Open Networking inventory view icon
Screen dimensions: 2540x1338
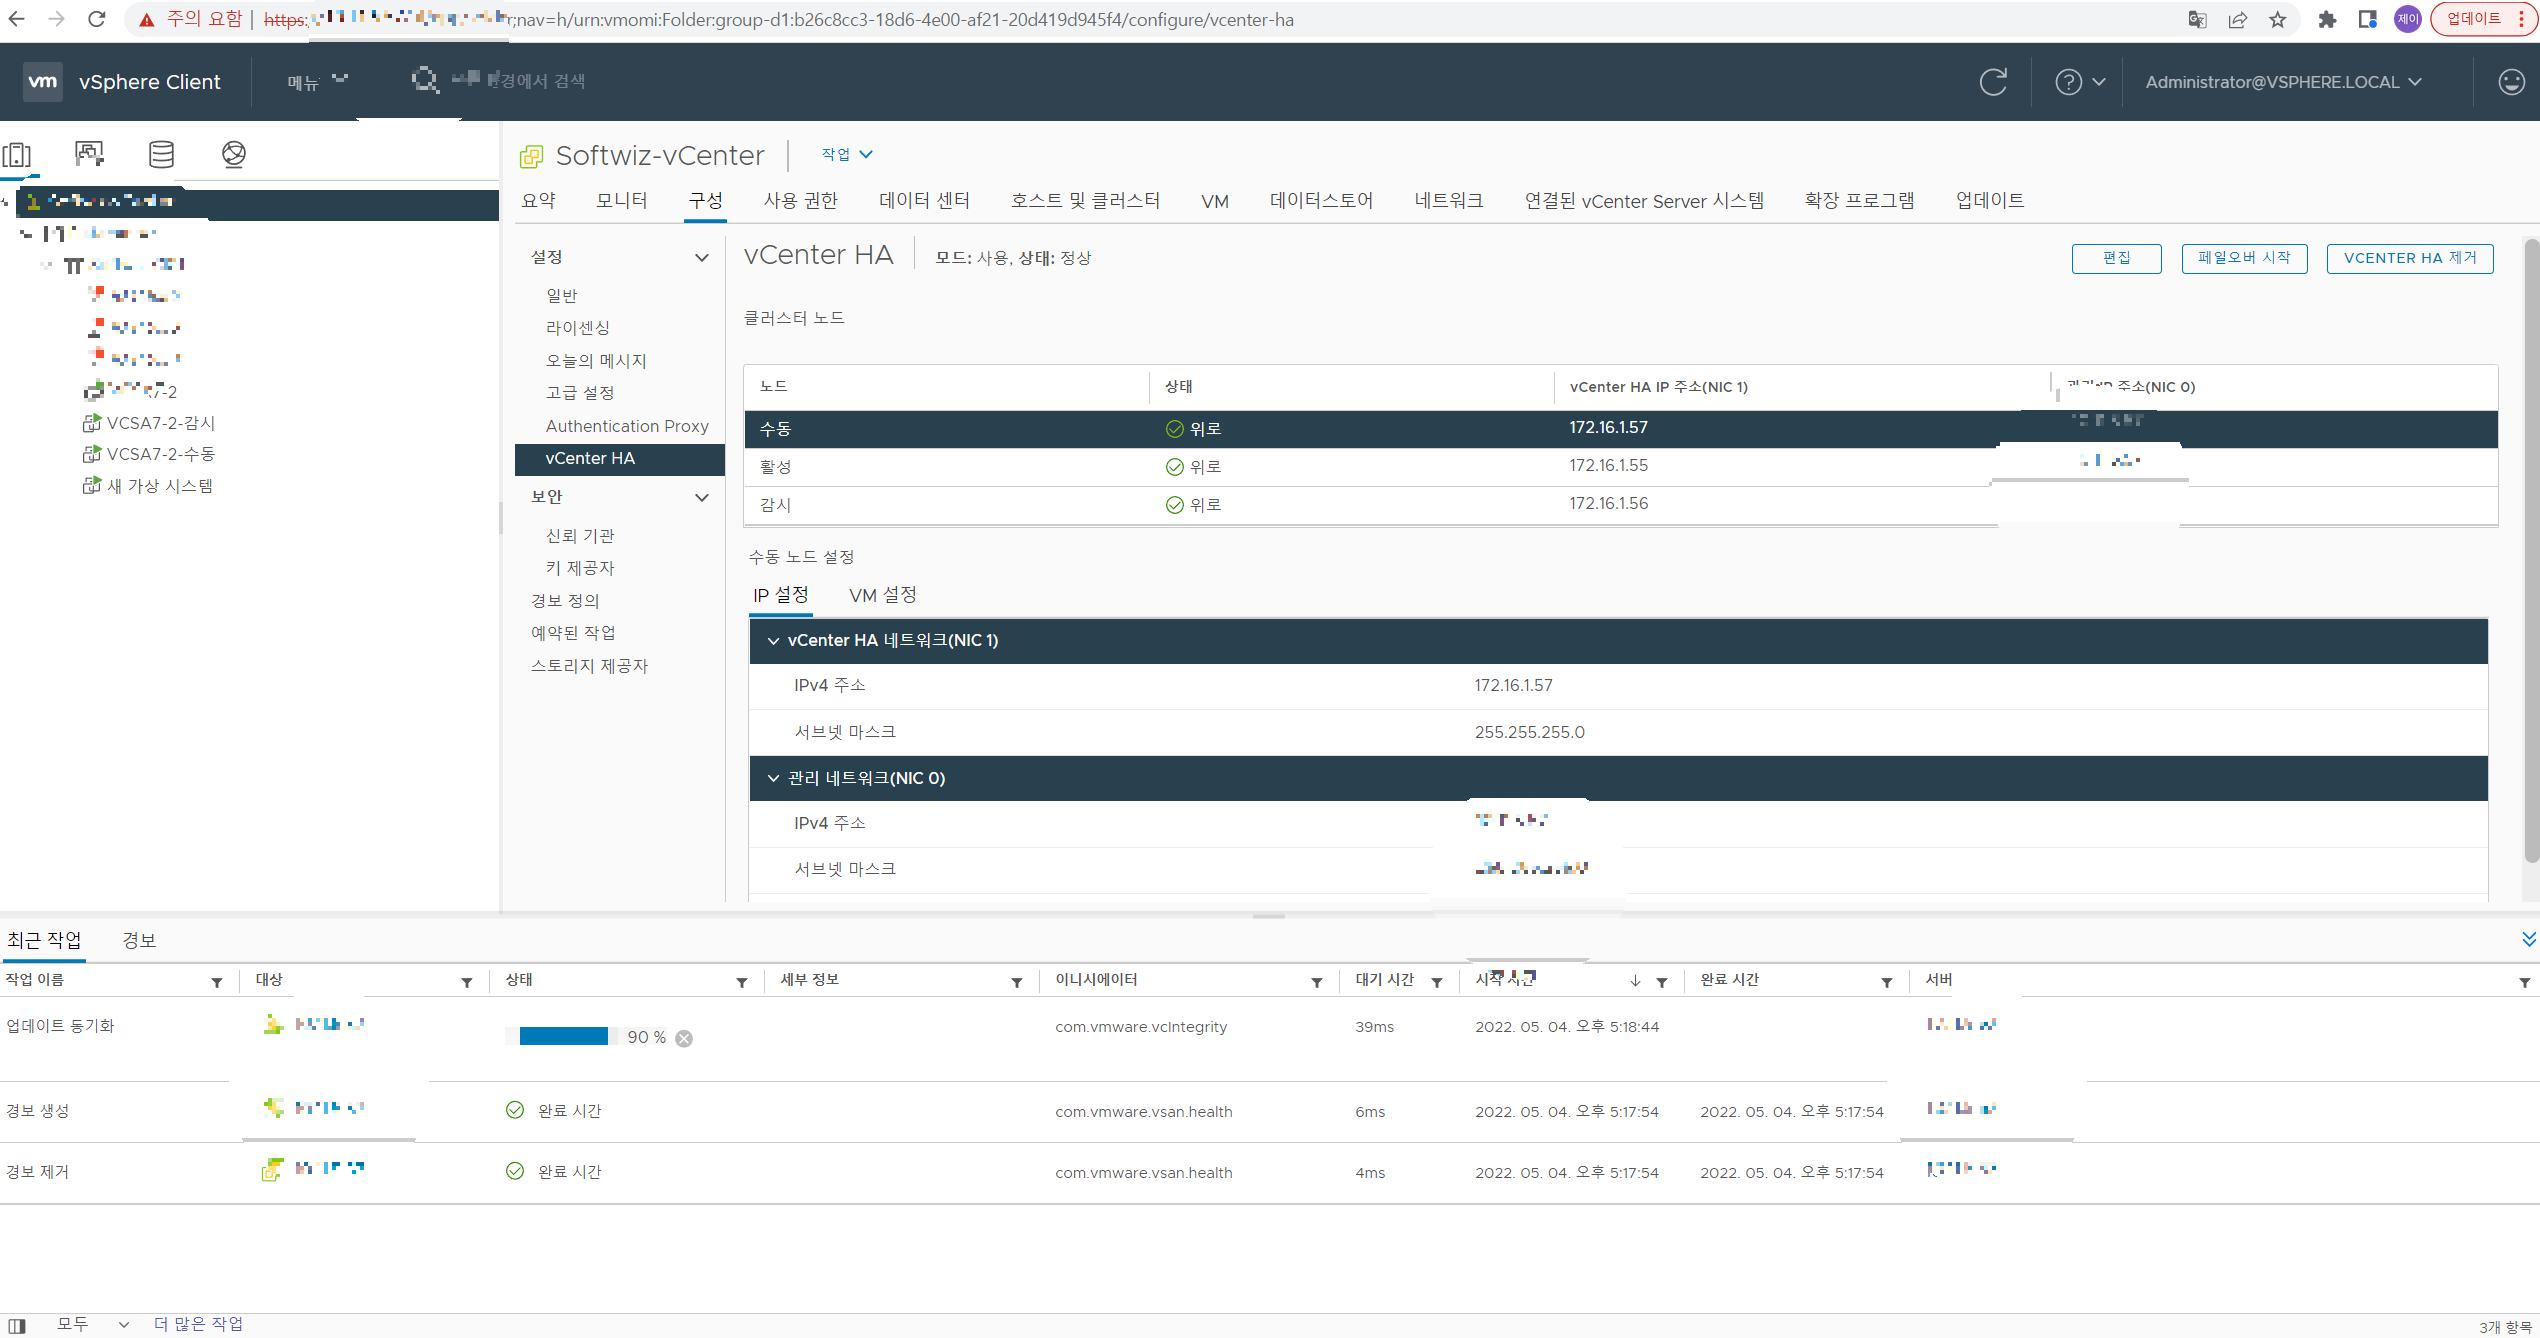tap(234, 154)
